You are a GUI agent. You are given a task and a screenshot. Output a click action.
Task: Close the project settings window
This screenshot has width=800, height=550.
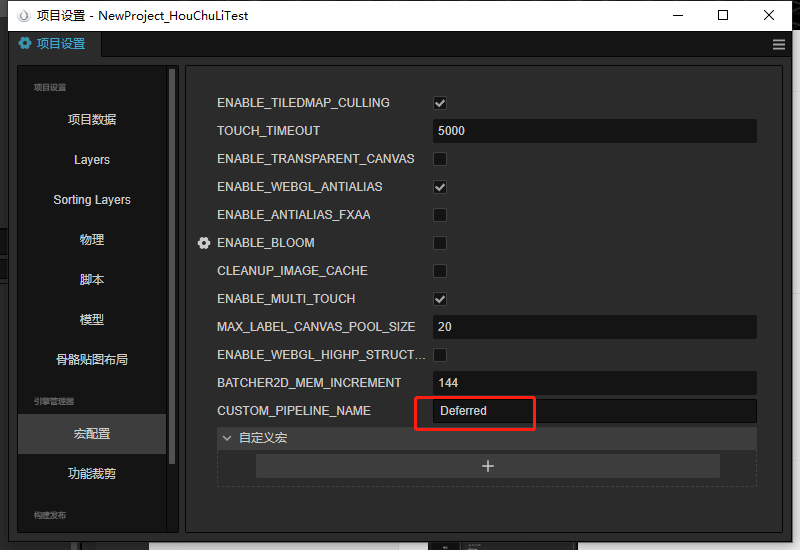pyautogui.click(x=769, y=15)
